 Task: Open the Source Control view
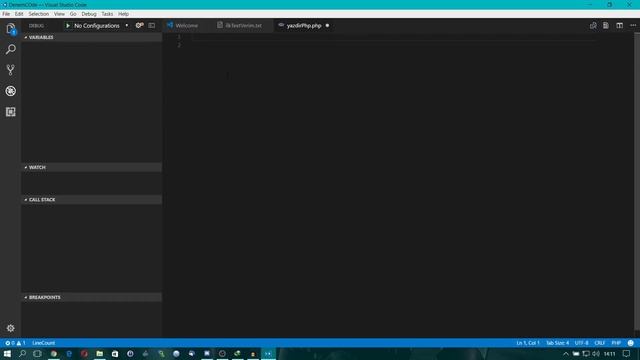coord(11,70)
